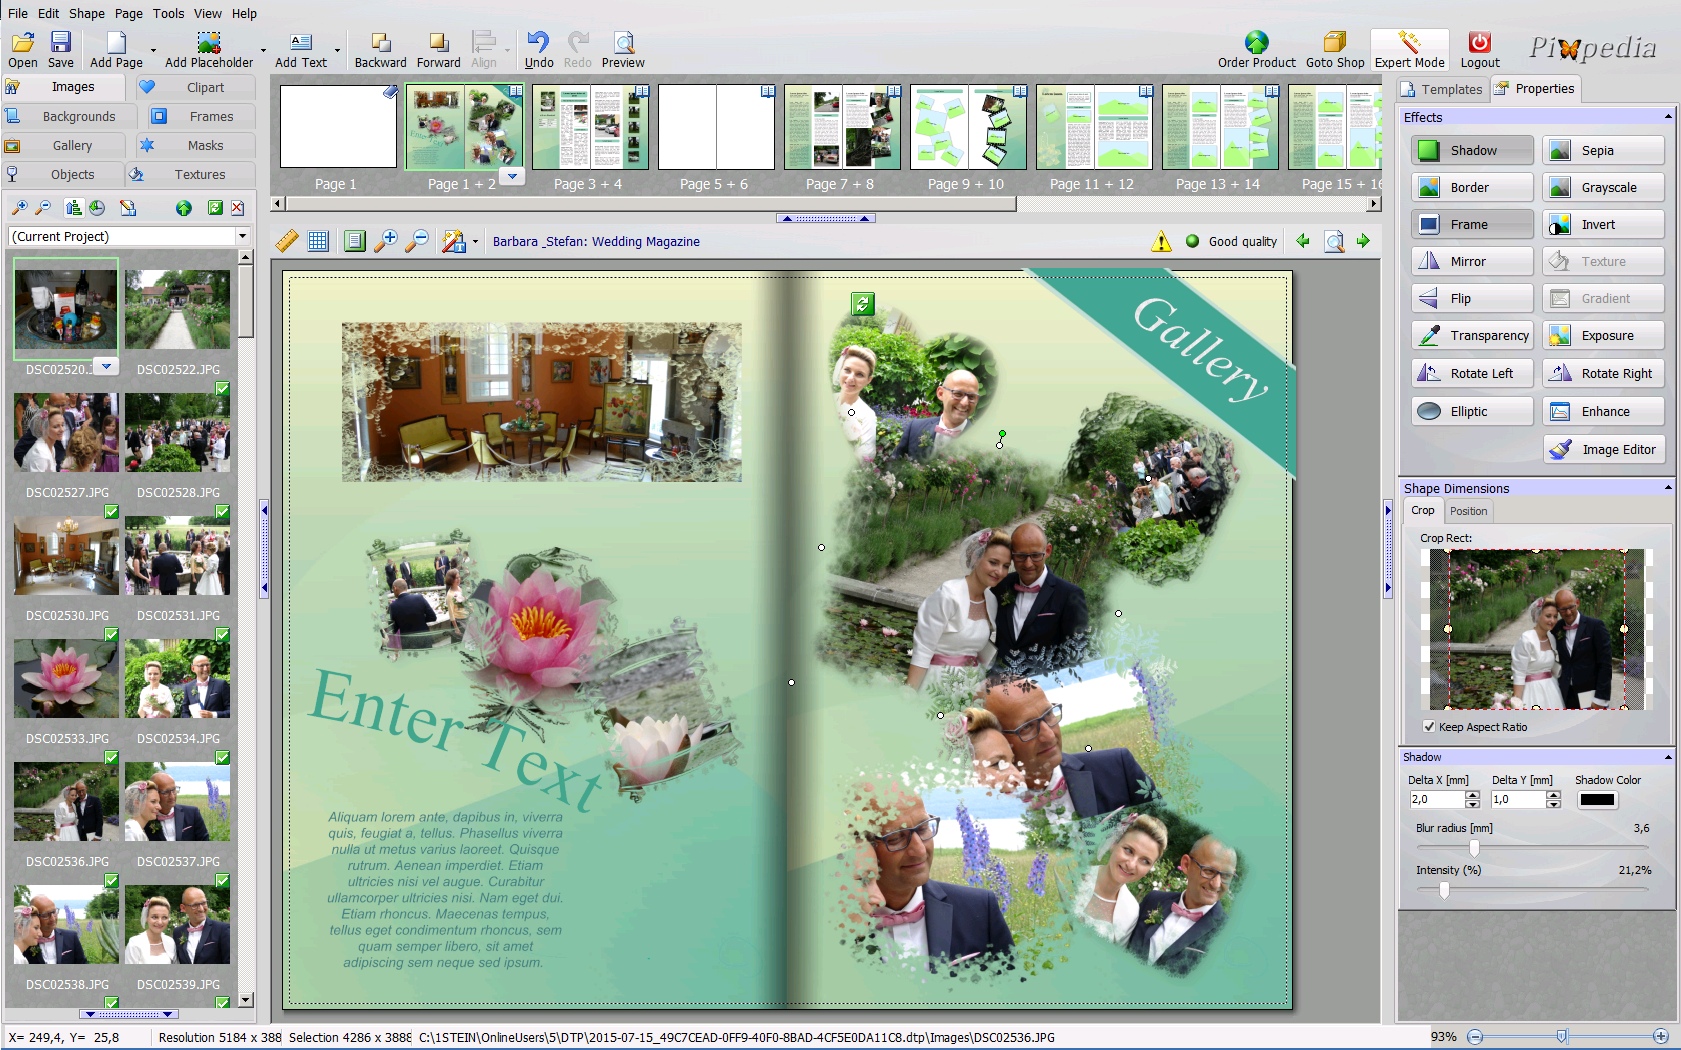The height and width of the screenshot is (1050, 1681).
Task: Insert an image placeholder with Add Placeholder
Action: coord(209,49)
